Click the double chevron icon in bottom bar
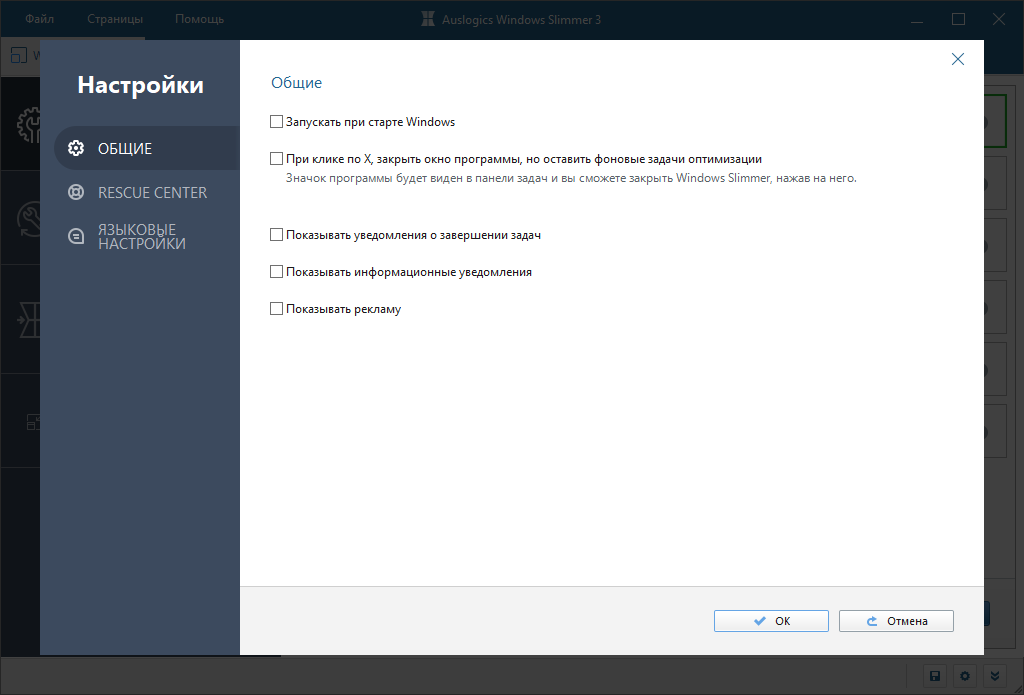The image size is (1024, 695). (995, 676)
